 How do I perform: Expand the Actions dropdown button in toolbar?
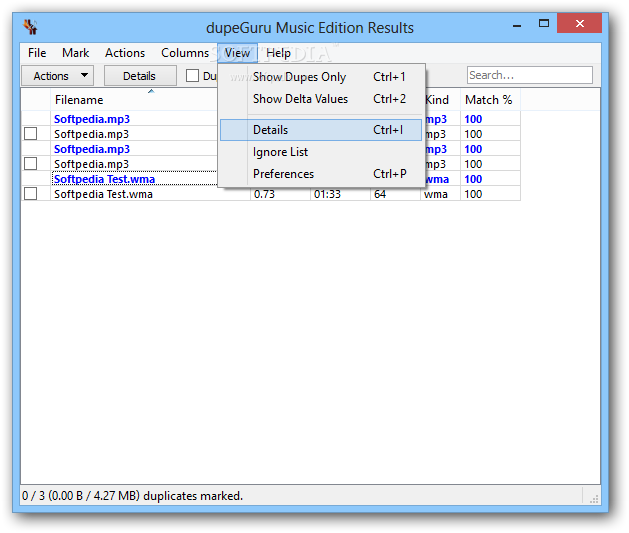click(x=57, y=76)
